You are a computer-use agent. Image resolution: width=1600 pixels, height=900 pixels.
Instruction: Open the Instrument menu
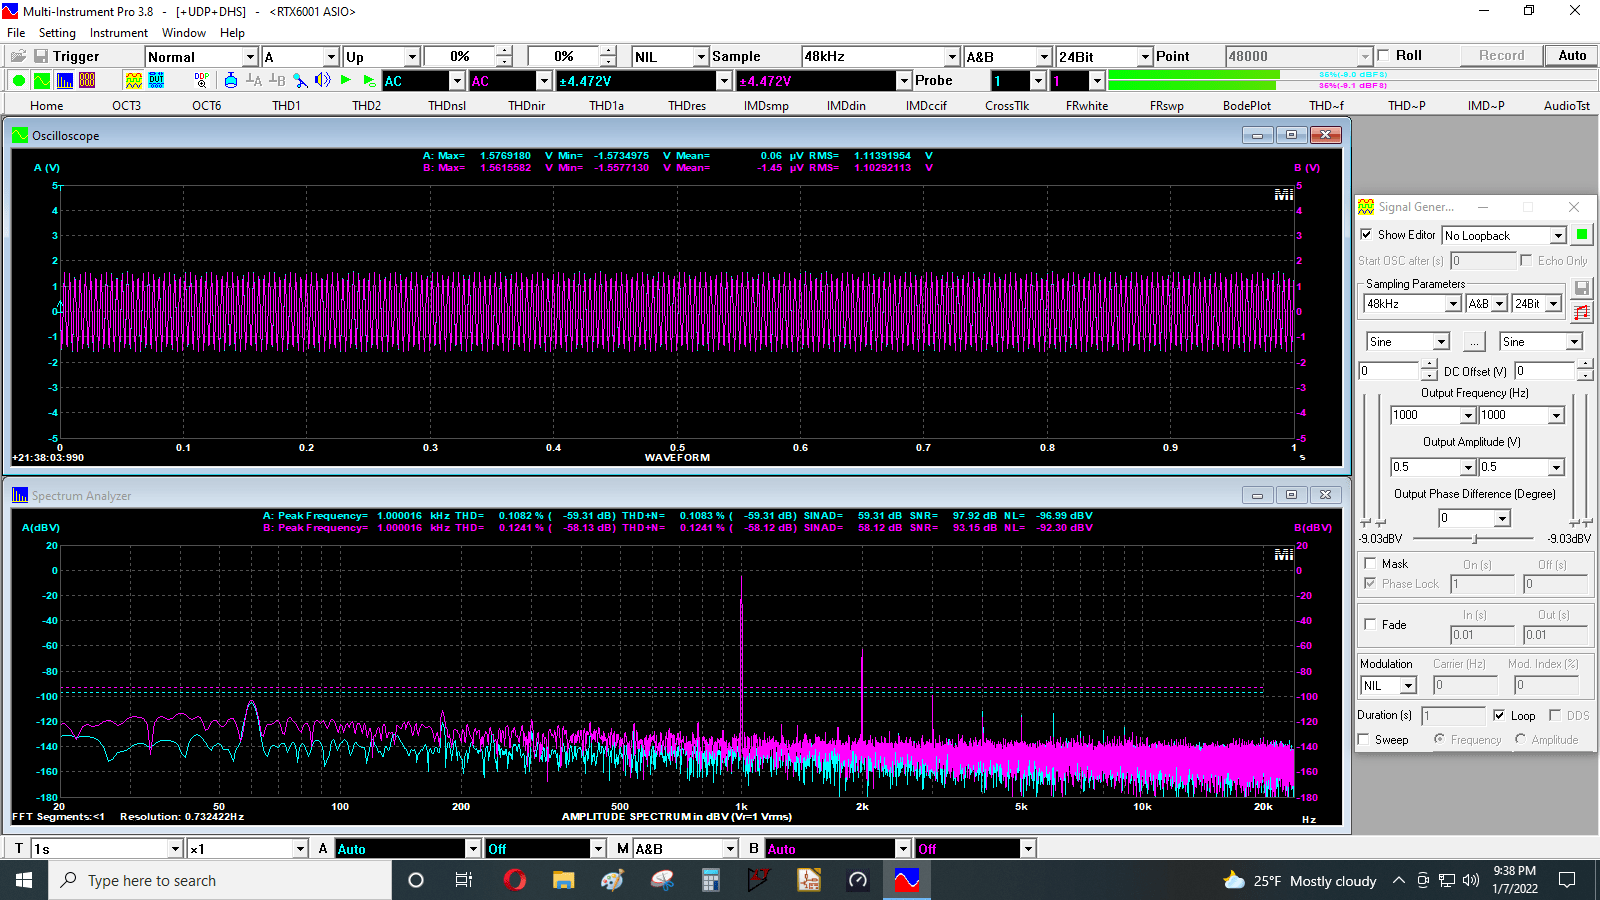pos(119,33)
